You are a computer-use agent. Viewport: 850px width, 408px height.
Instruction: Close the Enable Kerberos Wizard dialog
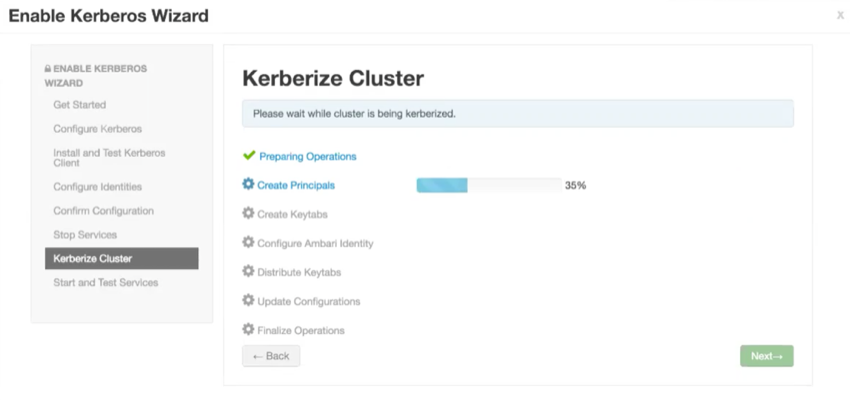(x=840, y=16)
